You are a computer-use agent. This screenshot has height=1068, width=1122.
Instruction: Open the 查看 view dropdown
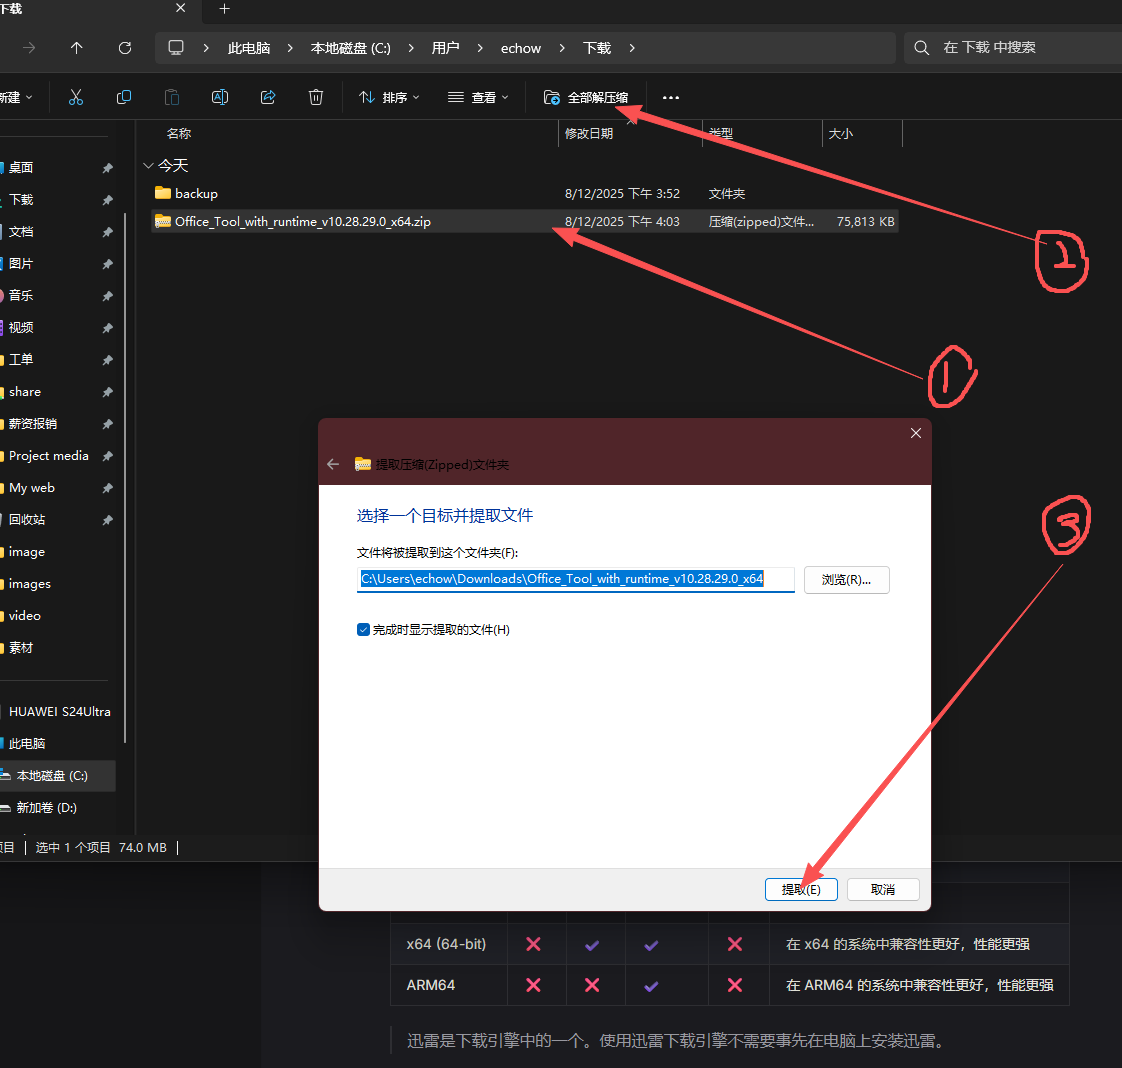[478, 97]
